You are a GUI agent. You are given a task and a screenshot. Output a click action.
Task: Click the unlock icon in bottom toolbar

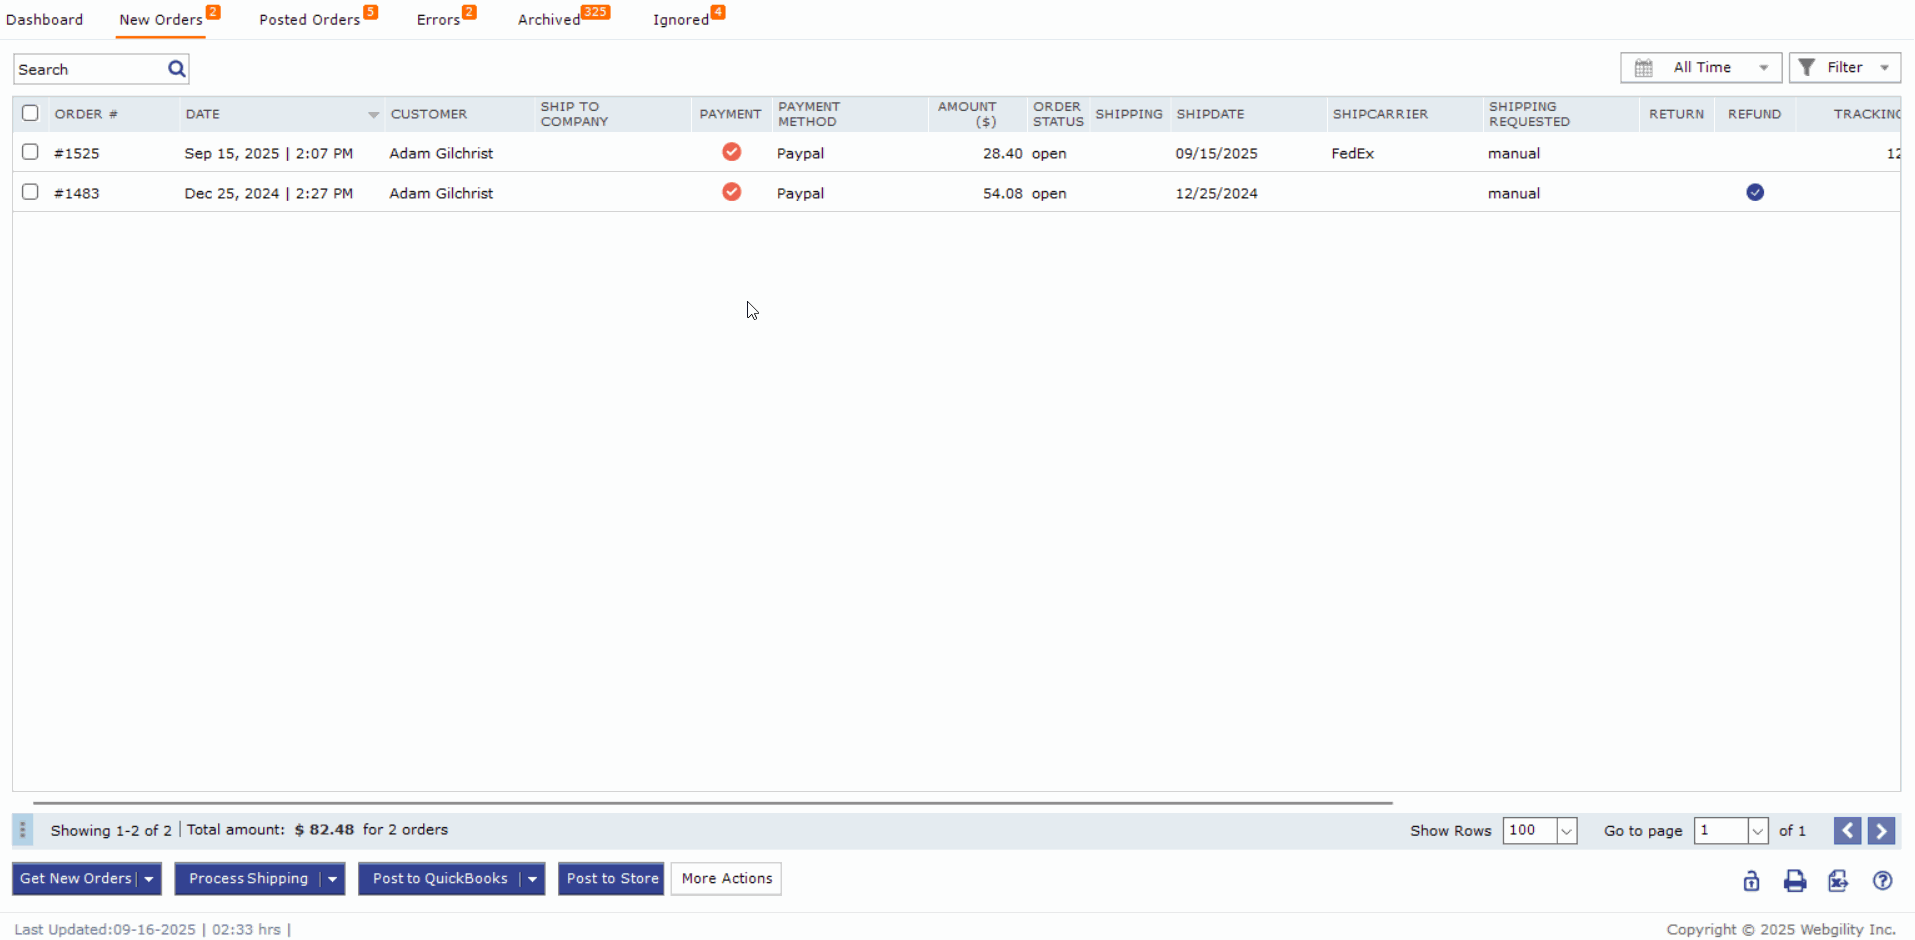[x=1751, y=881]
